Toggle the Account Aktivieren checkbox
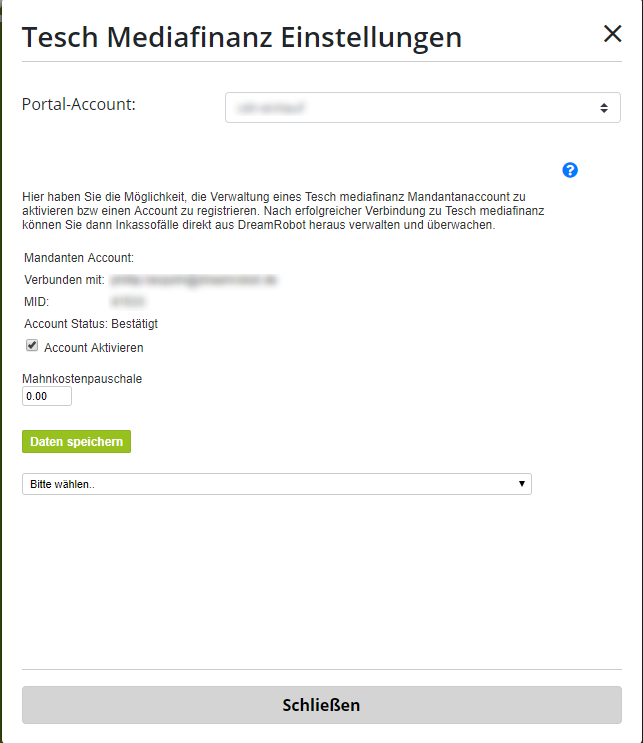Viewport: 643px width, 743px height. pyautogui.click(x=32, y=345)
